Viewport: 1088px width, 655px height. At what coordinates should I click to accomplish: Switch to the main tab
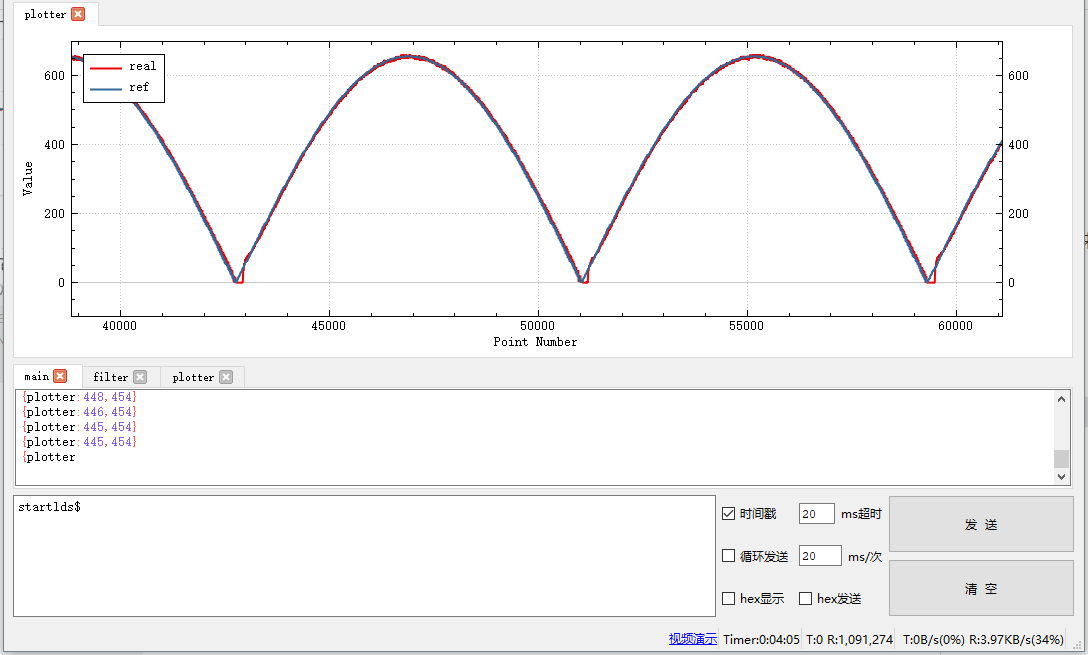click(x=37, y=376)
